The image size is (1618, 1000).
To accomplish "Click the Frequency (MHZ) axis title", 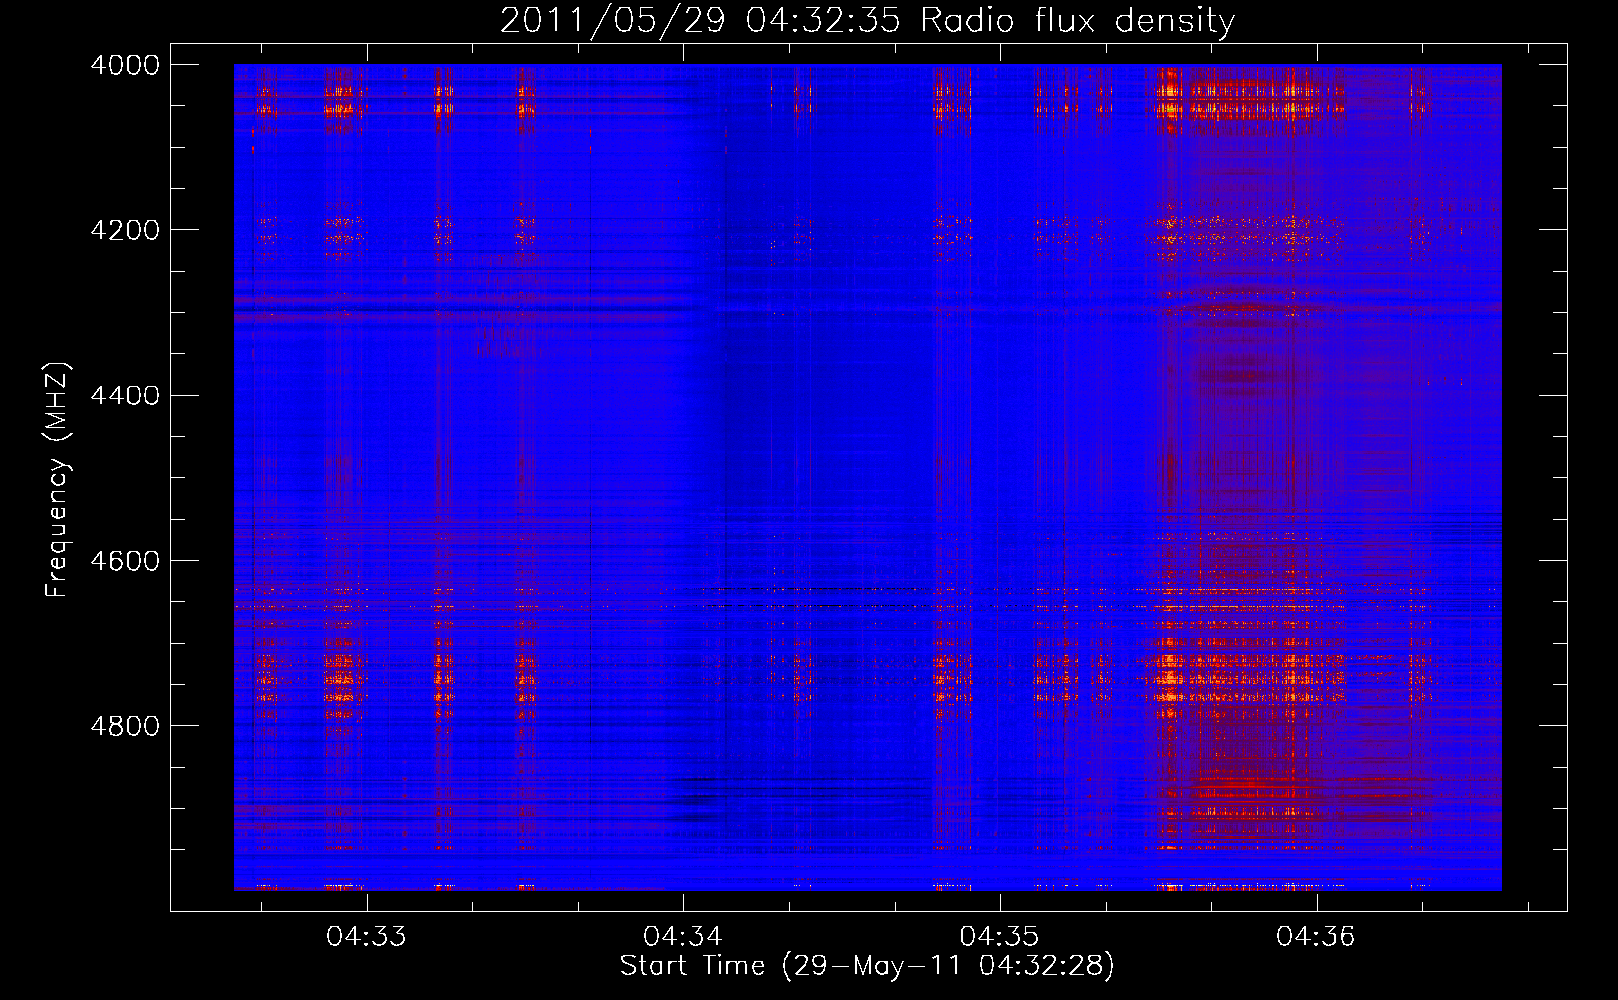I will pos(58,480).
